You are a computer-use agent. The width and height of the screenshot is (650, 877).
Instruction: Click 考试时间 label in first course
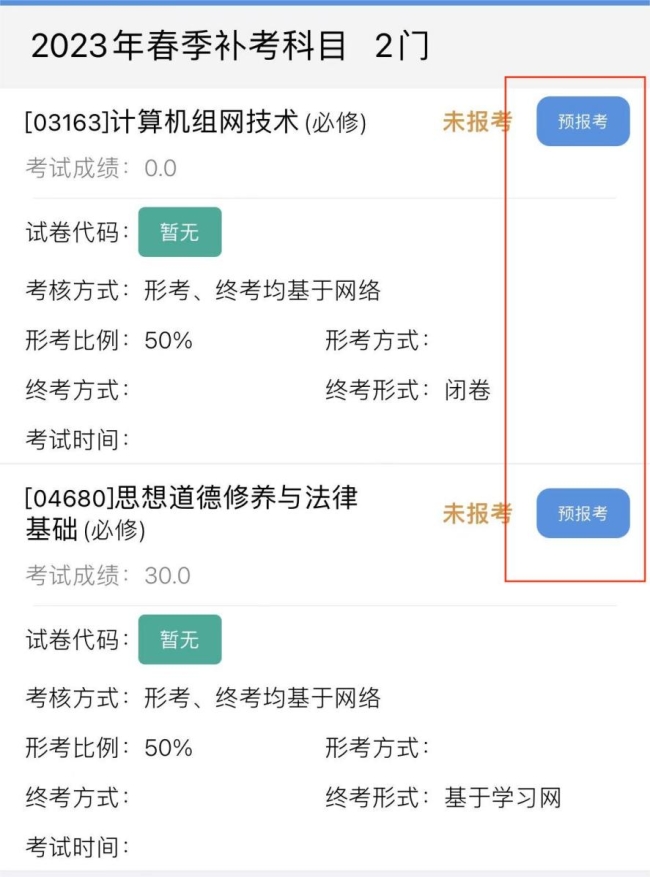coord(78,440)
